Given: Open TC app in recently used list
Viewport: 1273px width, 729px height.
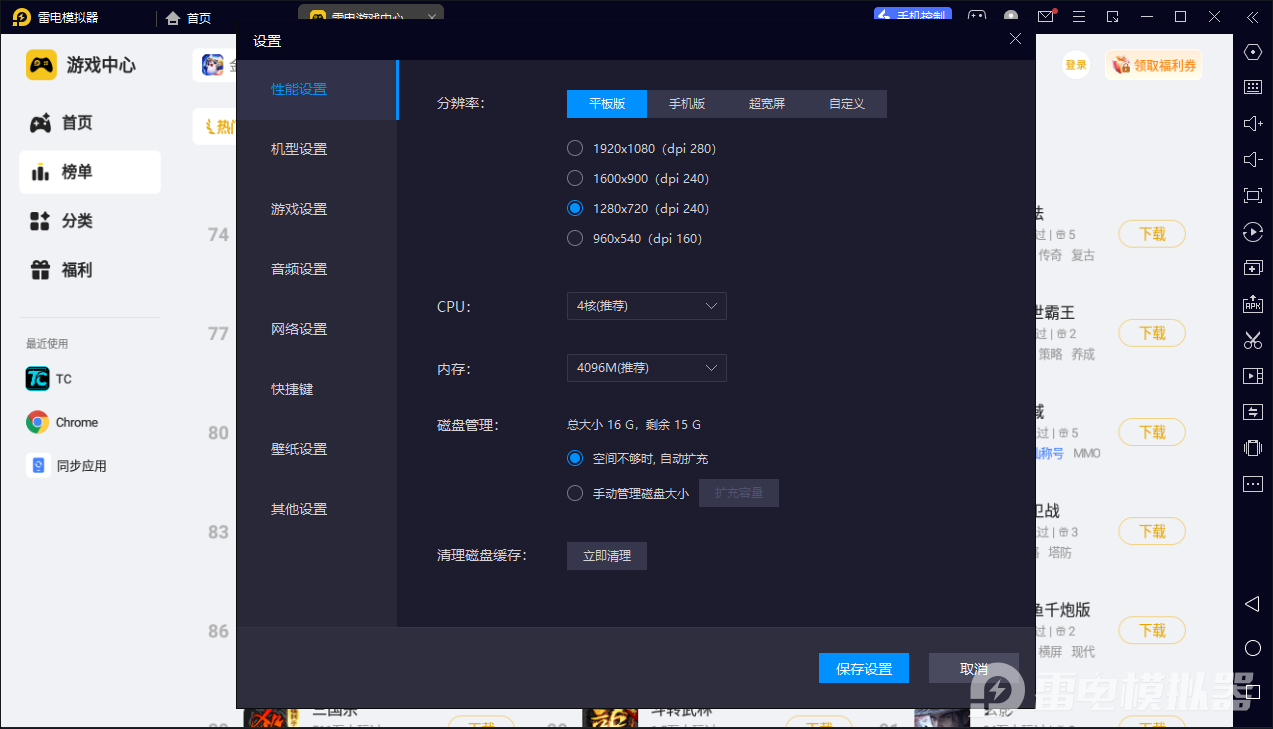Looking at the screenshot, I should (x=48, y=379).
